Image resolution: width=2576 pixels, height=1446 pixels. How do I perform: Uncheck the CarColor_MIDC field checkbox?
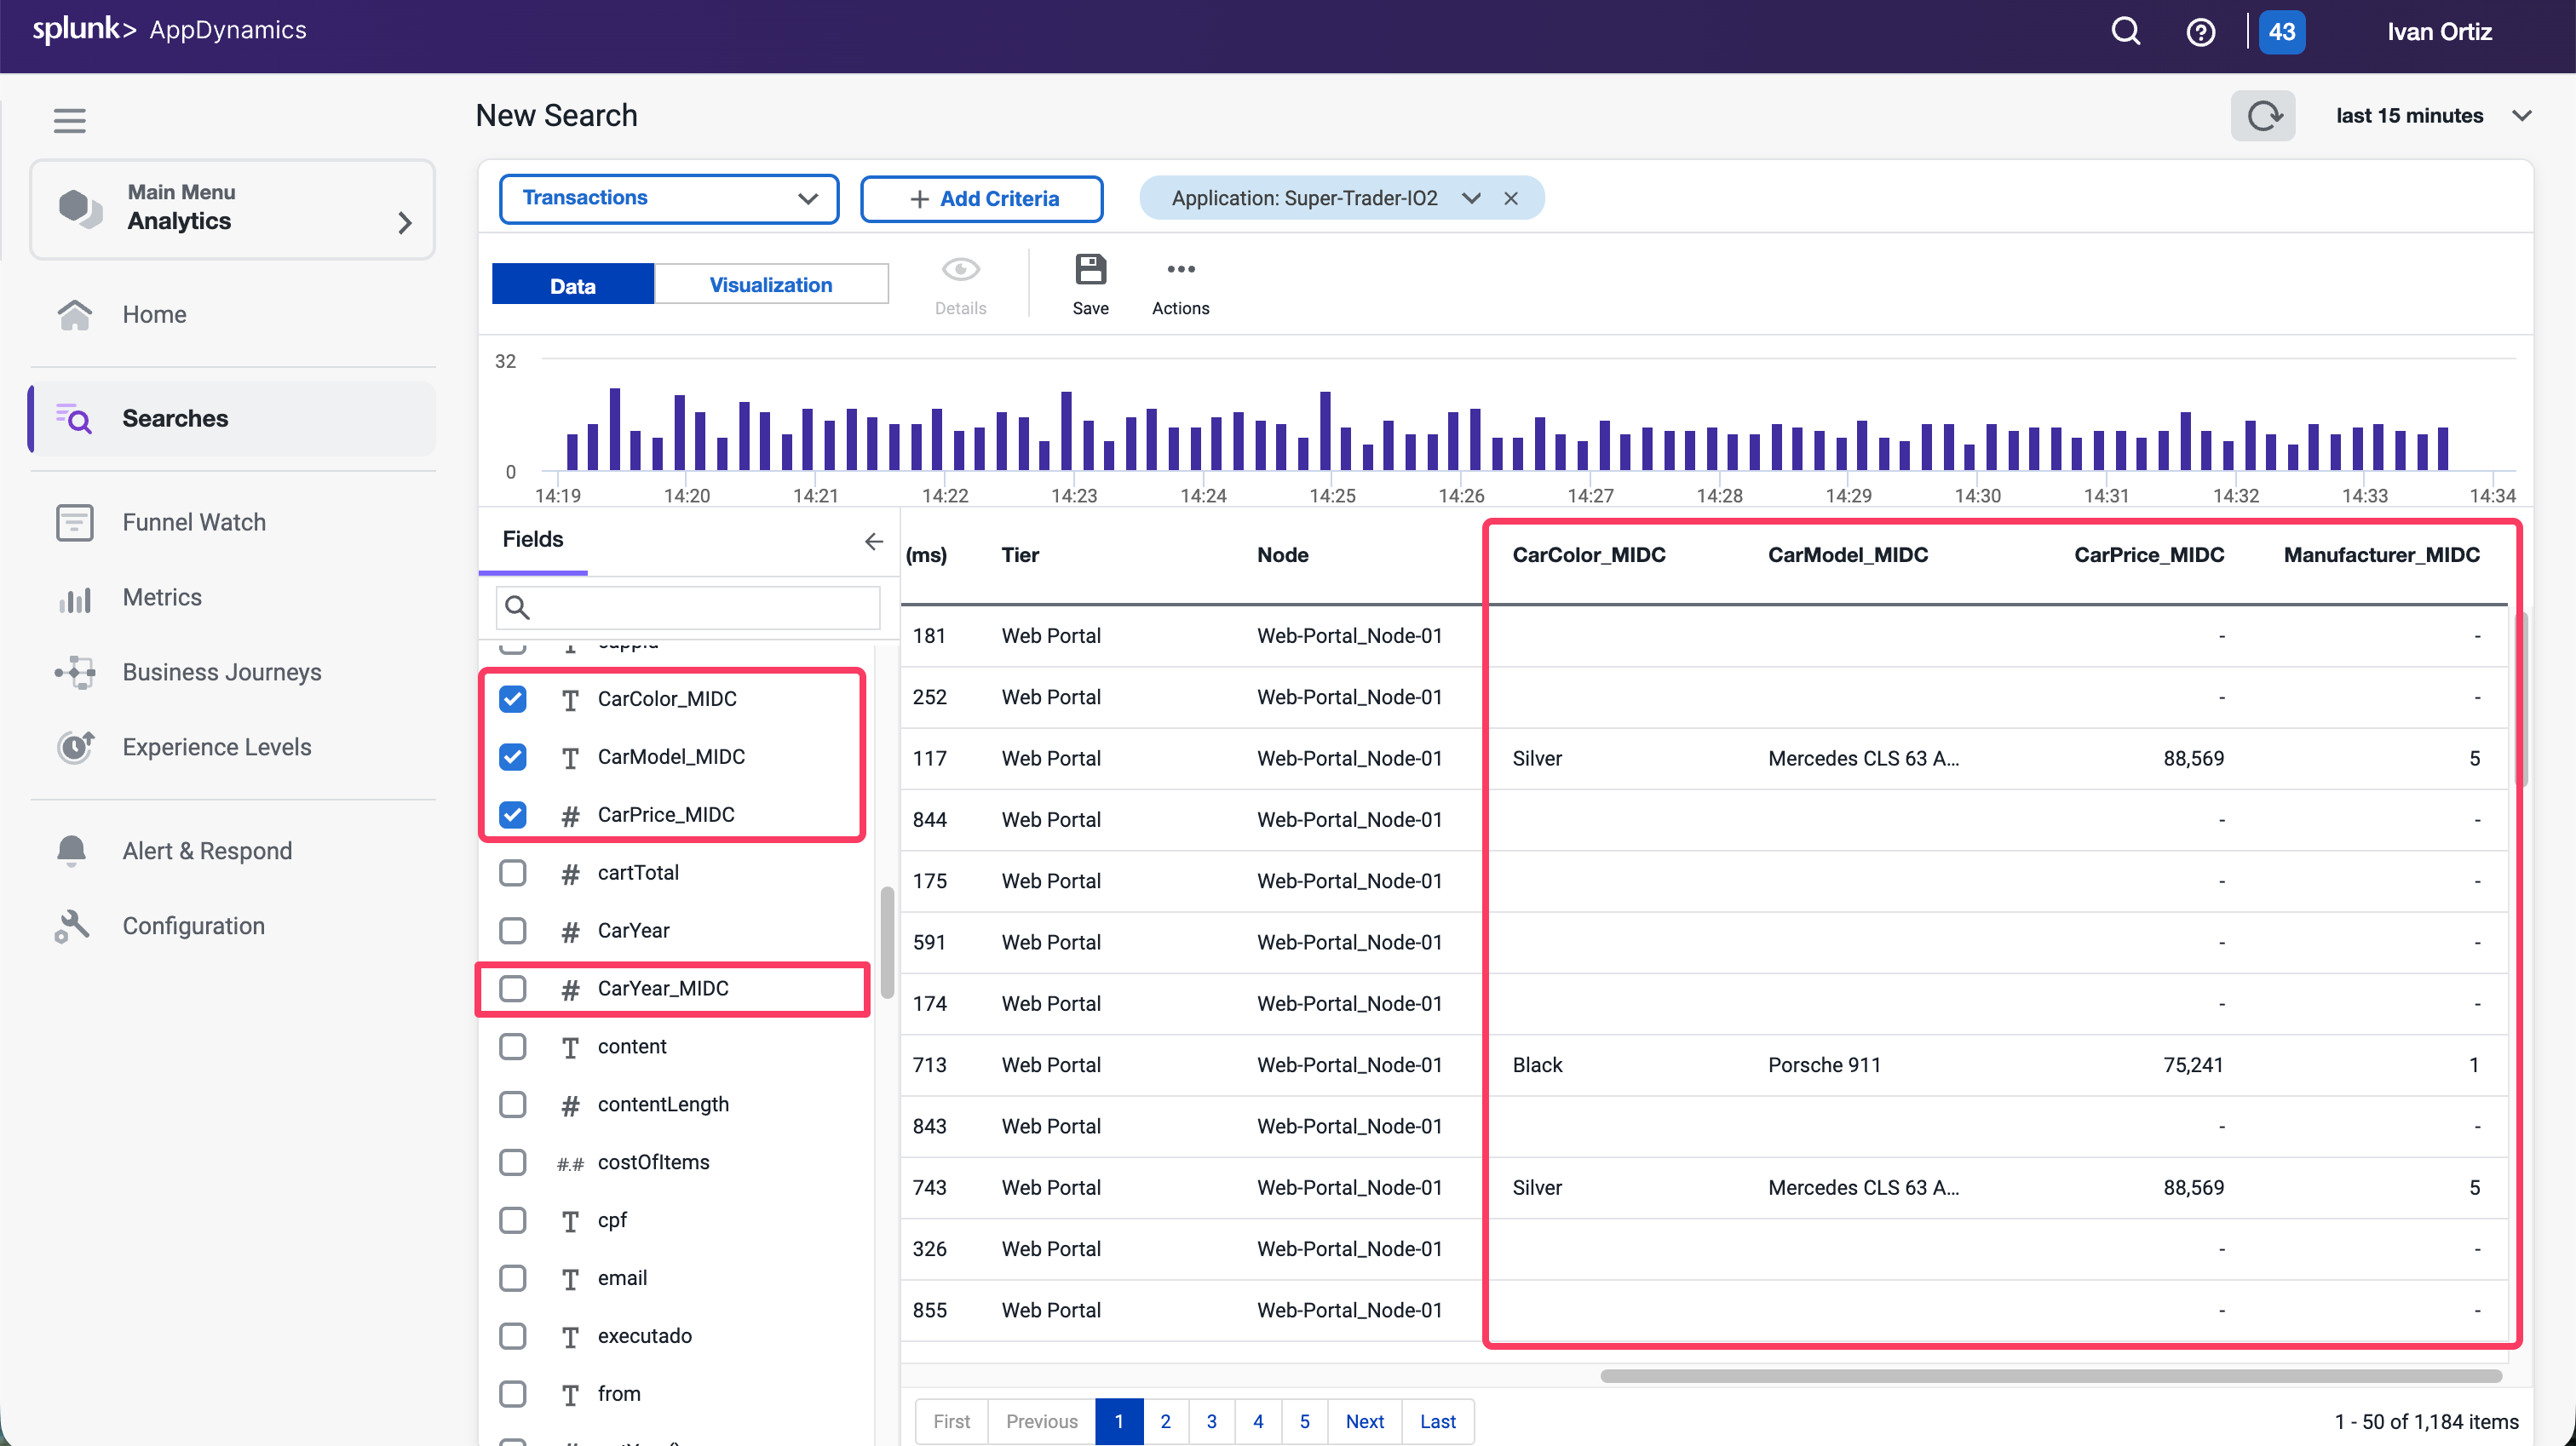tap(513, 699)
